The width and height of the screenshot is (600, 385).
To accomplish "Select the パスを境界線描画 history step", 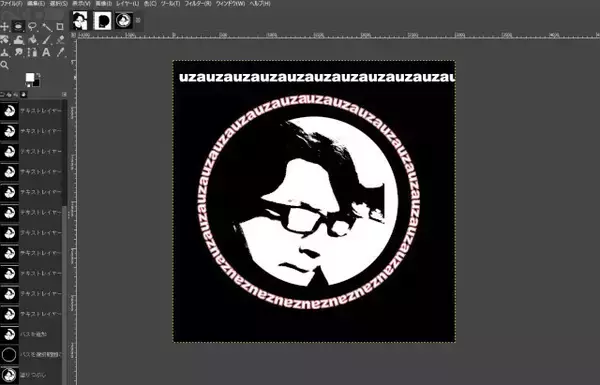I will point(31,354).
